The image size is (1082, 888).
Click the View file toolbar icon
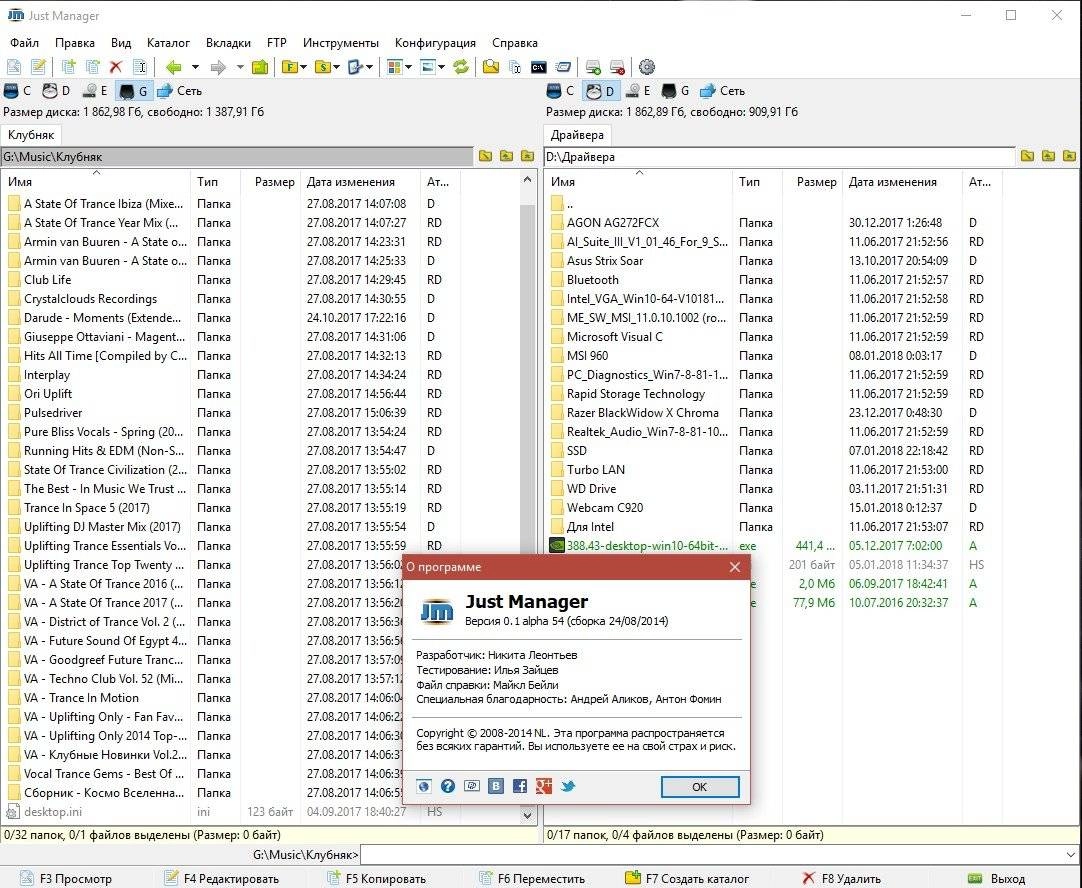tap(14, 67)
